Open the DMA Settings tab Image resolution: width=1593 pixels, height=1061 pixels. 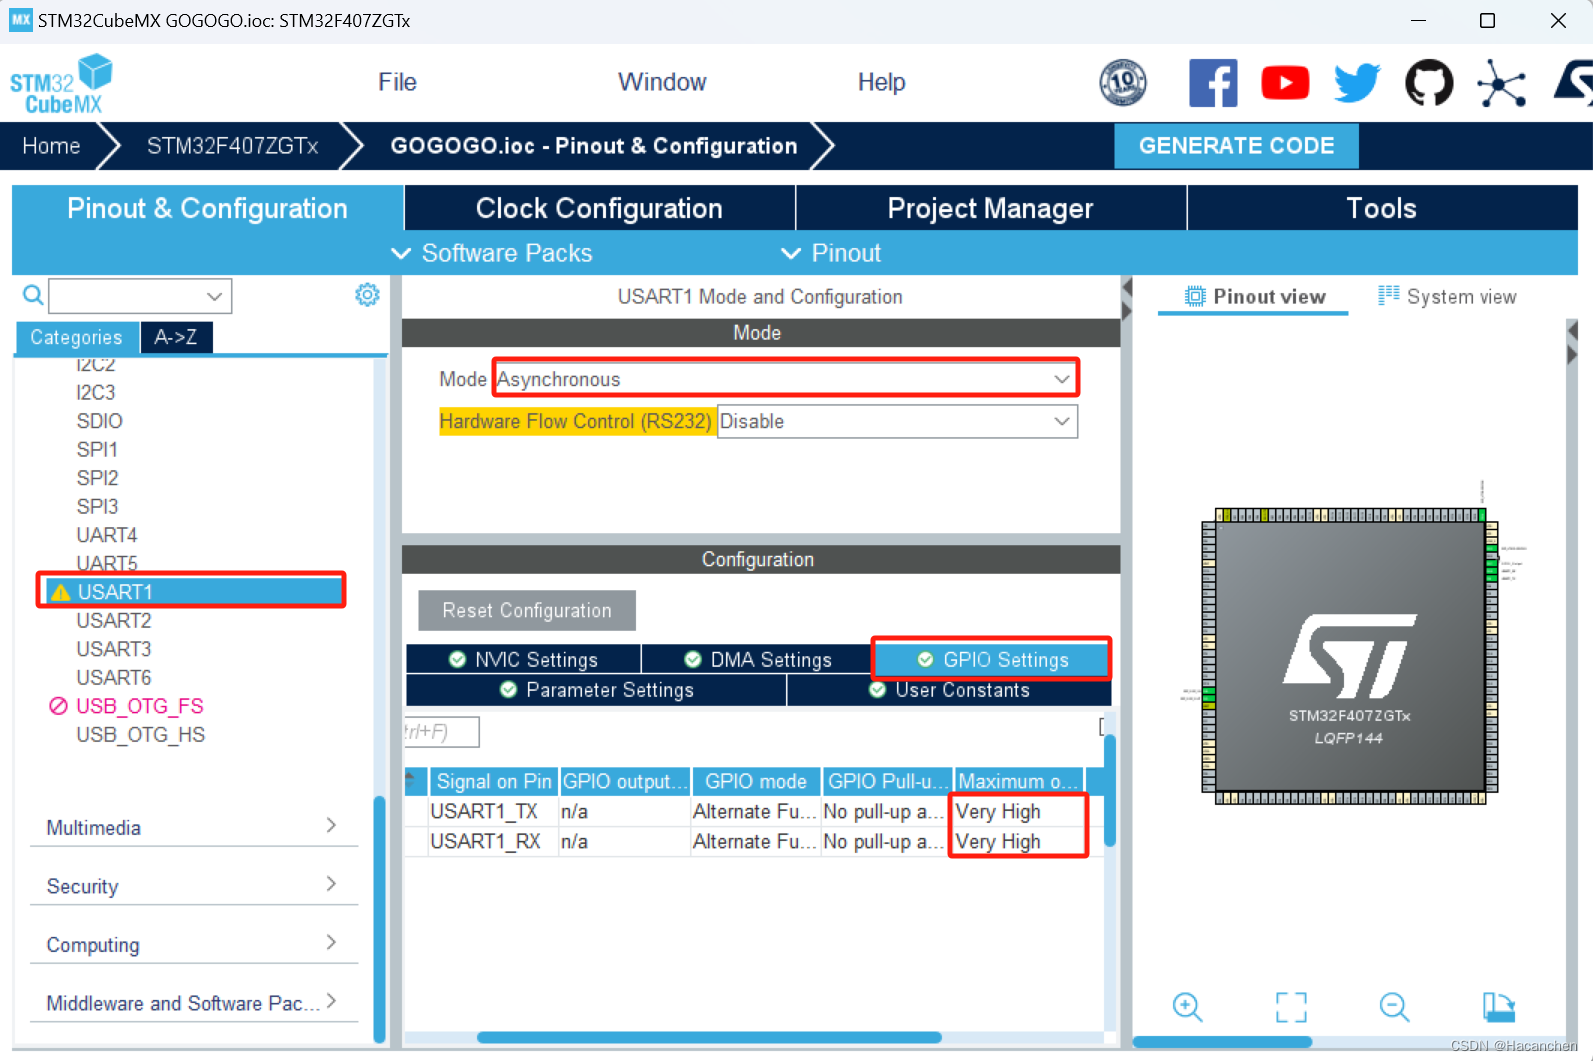757,659
